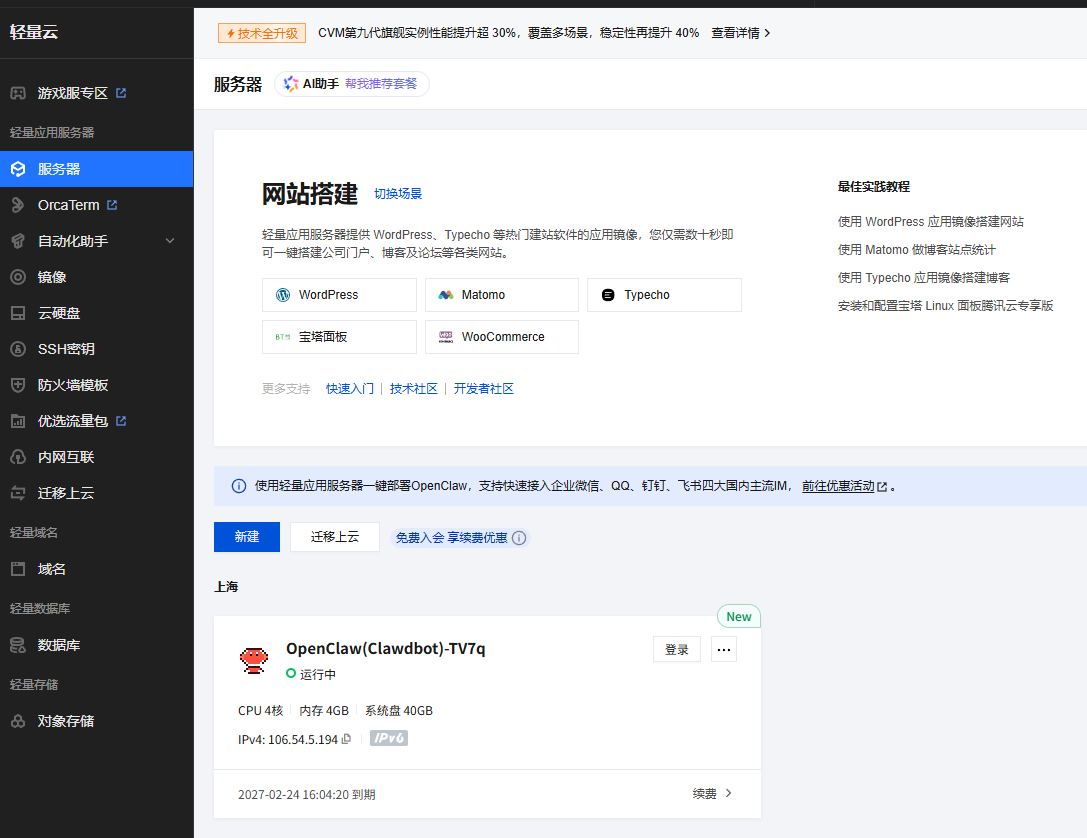Expand the 自动化助手 submenu chevron
Screen dimensions: 1087x838
170,241
